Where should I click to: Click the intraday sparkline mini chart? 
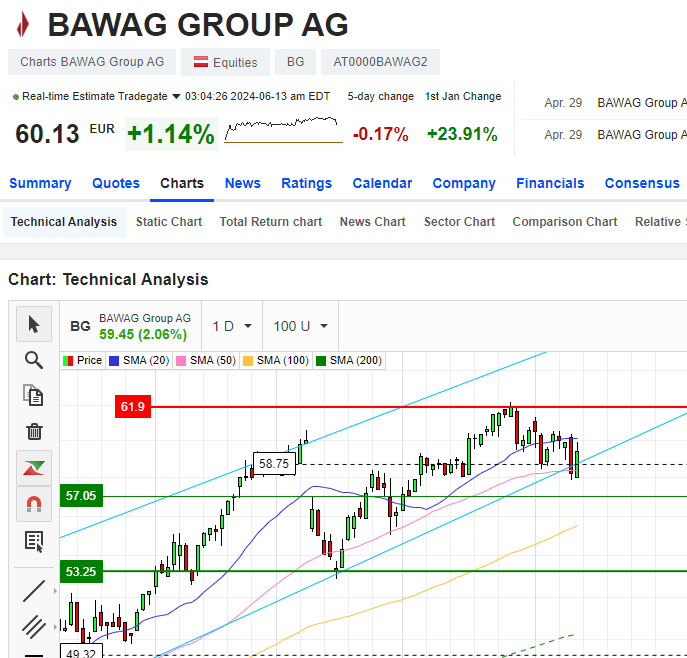click(283, 130)
